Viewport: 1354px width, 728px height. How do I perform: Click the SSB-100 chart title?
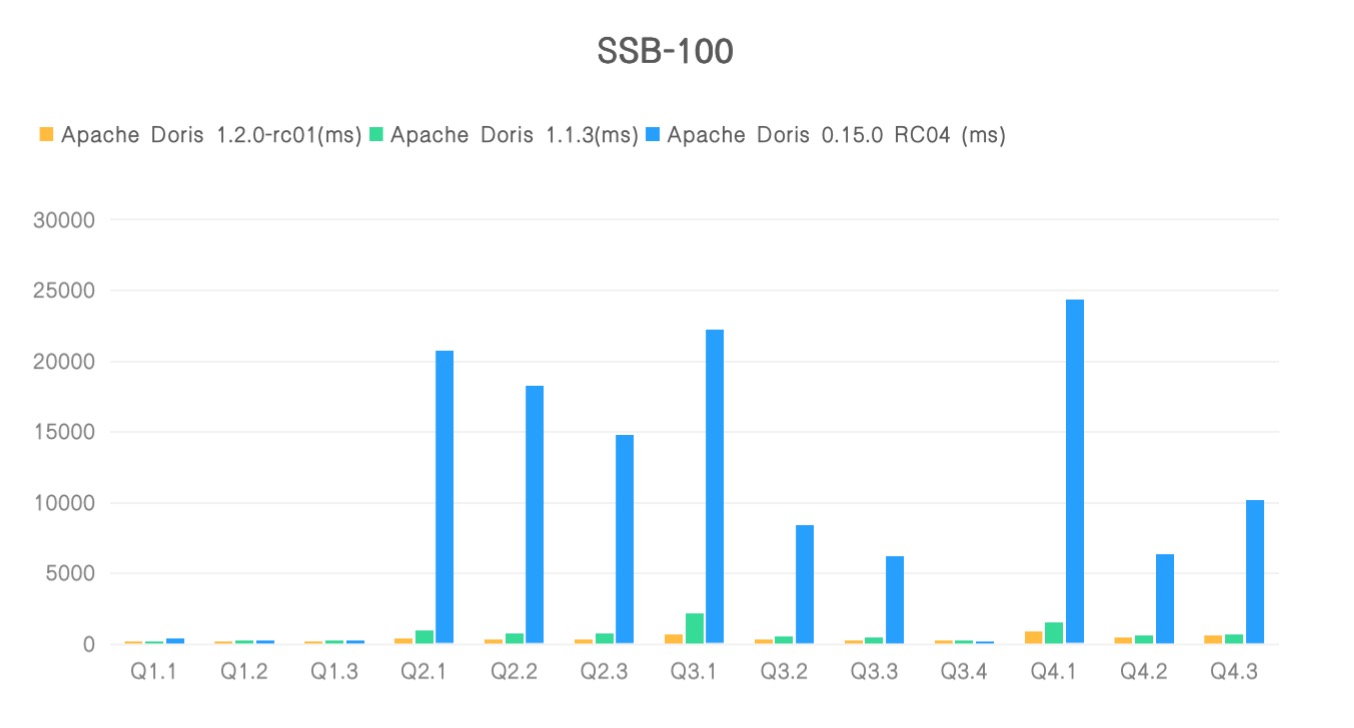pos(665,52)
